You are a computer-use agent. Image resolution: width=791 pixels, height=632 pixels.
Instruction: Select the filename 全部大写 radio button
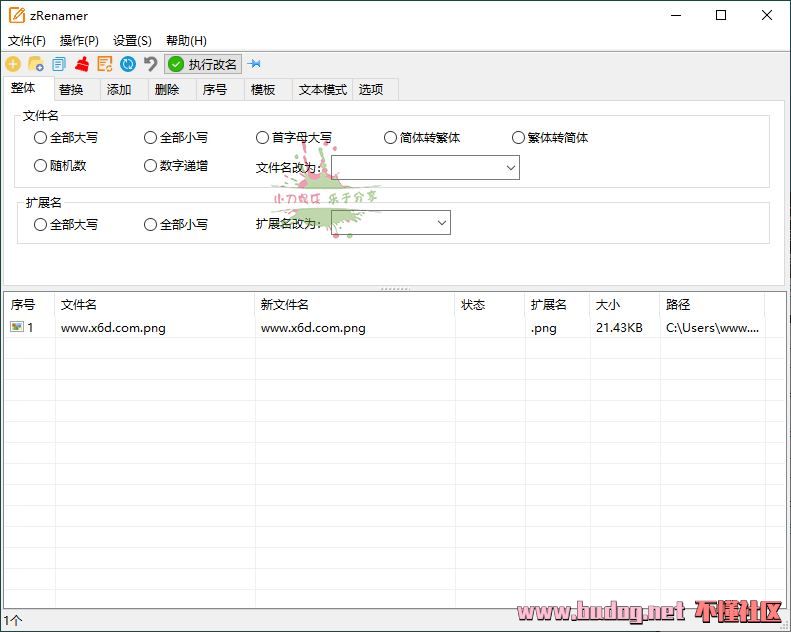[41, 138]
